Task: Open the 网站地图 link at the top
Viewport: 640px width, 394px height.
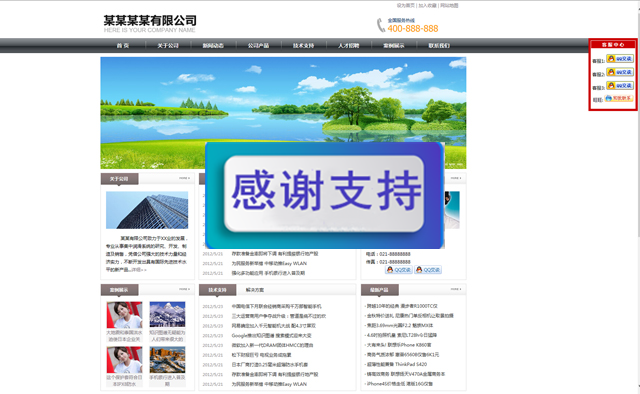Action: pos(449,6)
